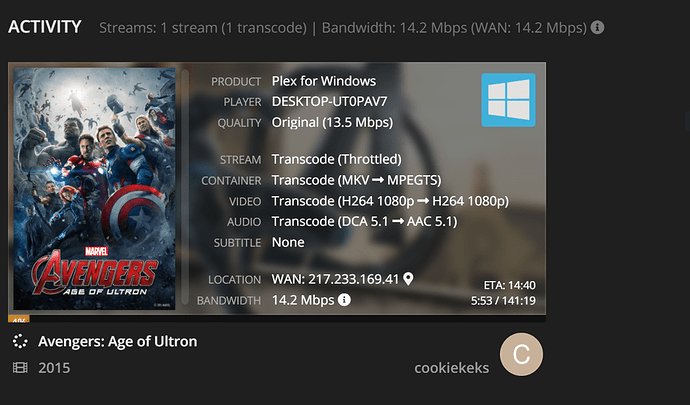The height and width of the screenshot is (405, 690).
Task: Click the ACTIVITY heading
Action: tap(45, 26)
